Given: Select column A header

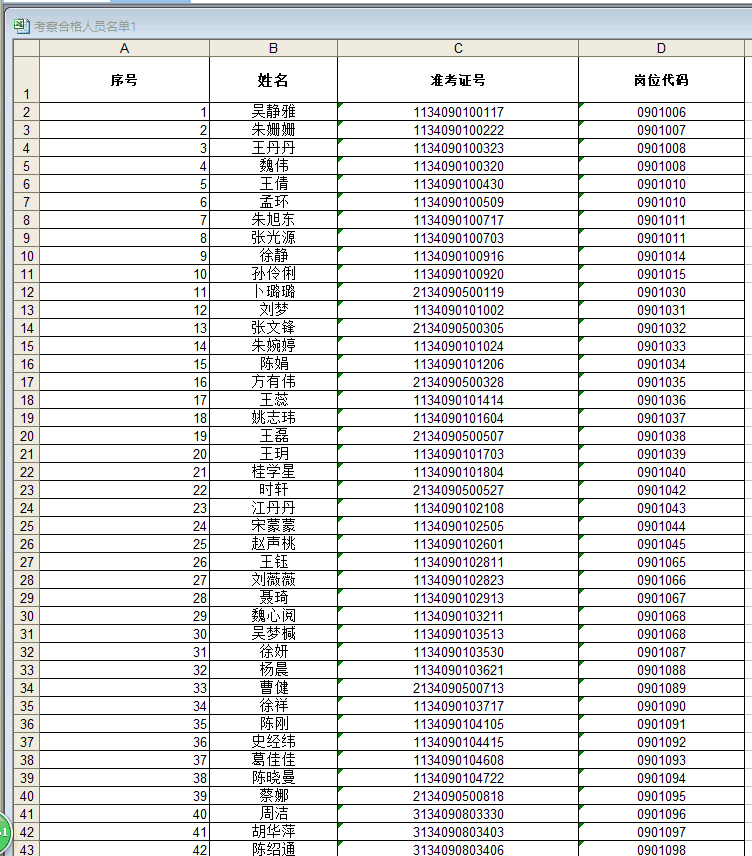Looking at the screenshot, I should pos(125,48).
